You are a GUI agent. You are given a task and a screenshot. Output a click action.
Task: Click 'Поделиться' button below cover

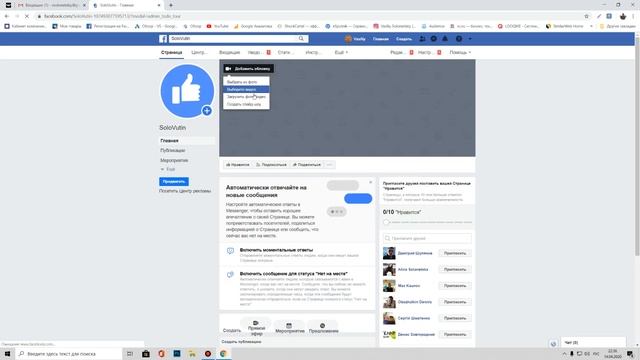pyautogui.click(x=307, y=164)
